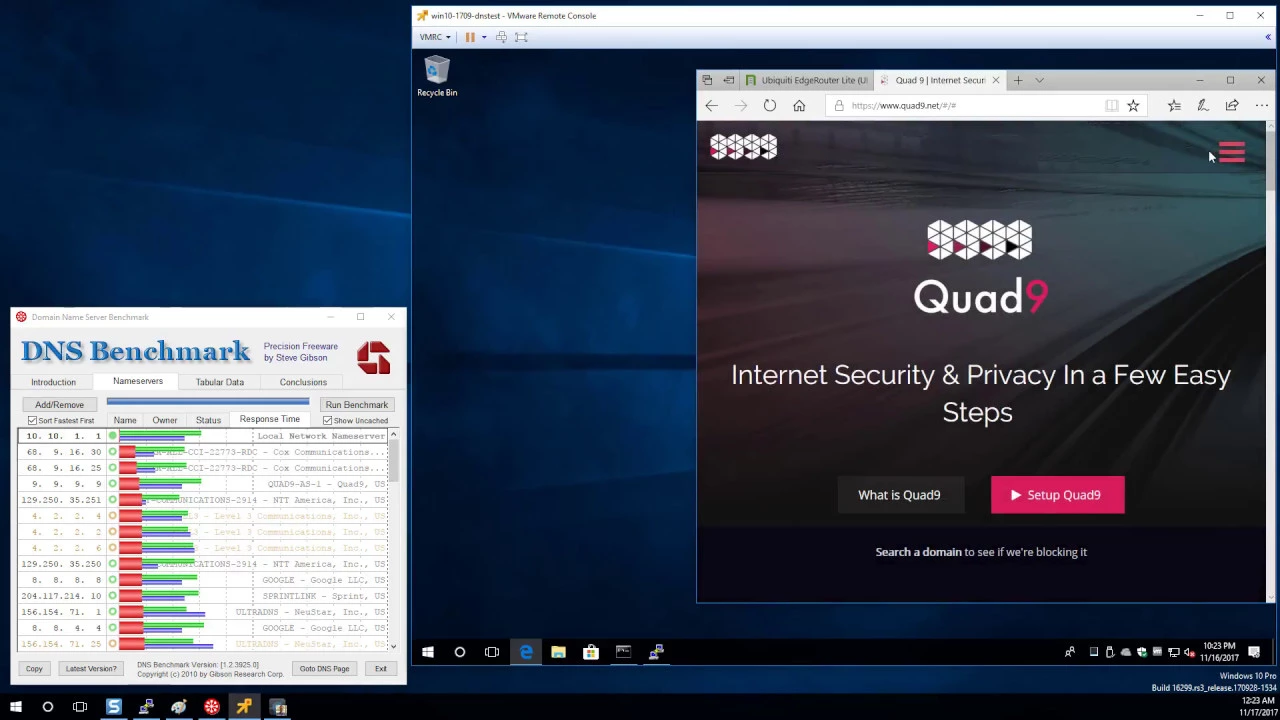Screen dimensions: 1280x720
Task: Set these tabs aside in Edge
Action: tap(729, 80)
